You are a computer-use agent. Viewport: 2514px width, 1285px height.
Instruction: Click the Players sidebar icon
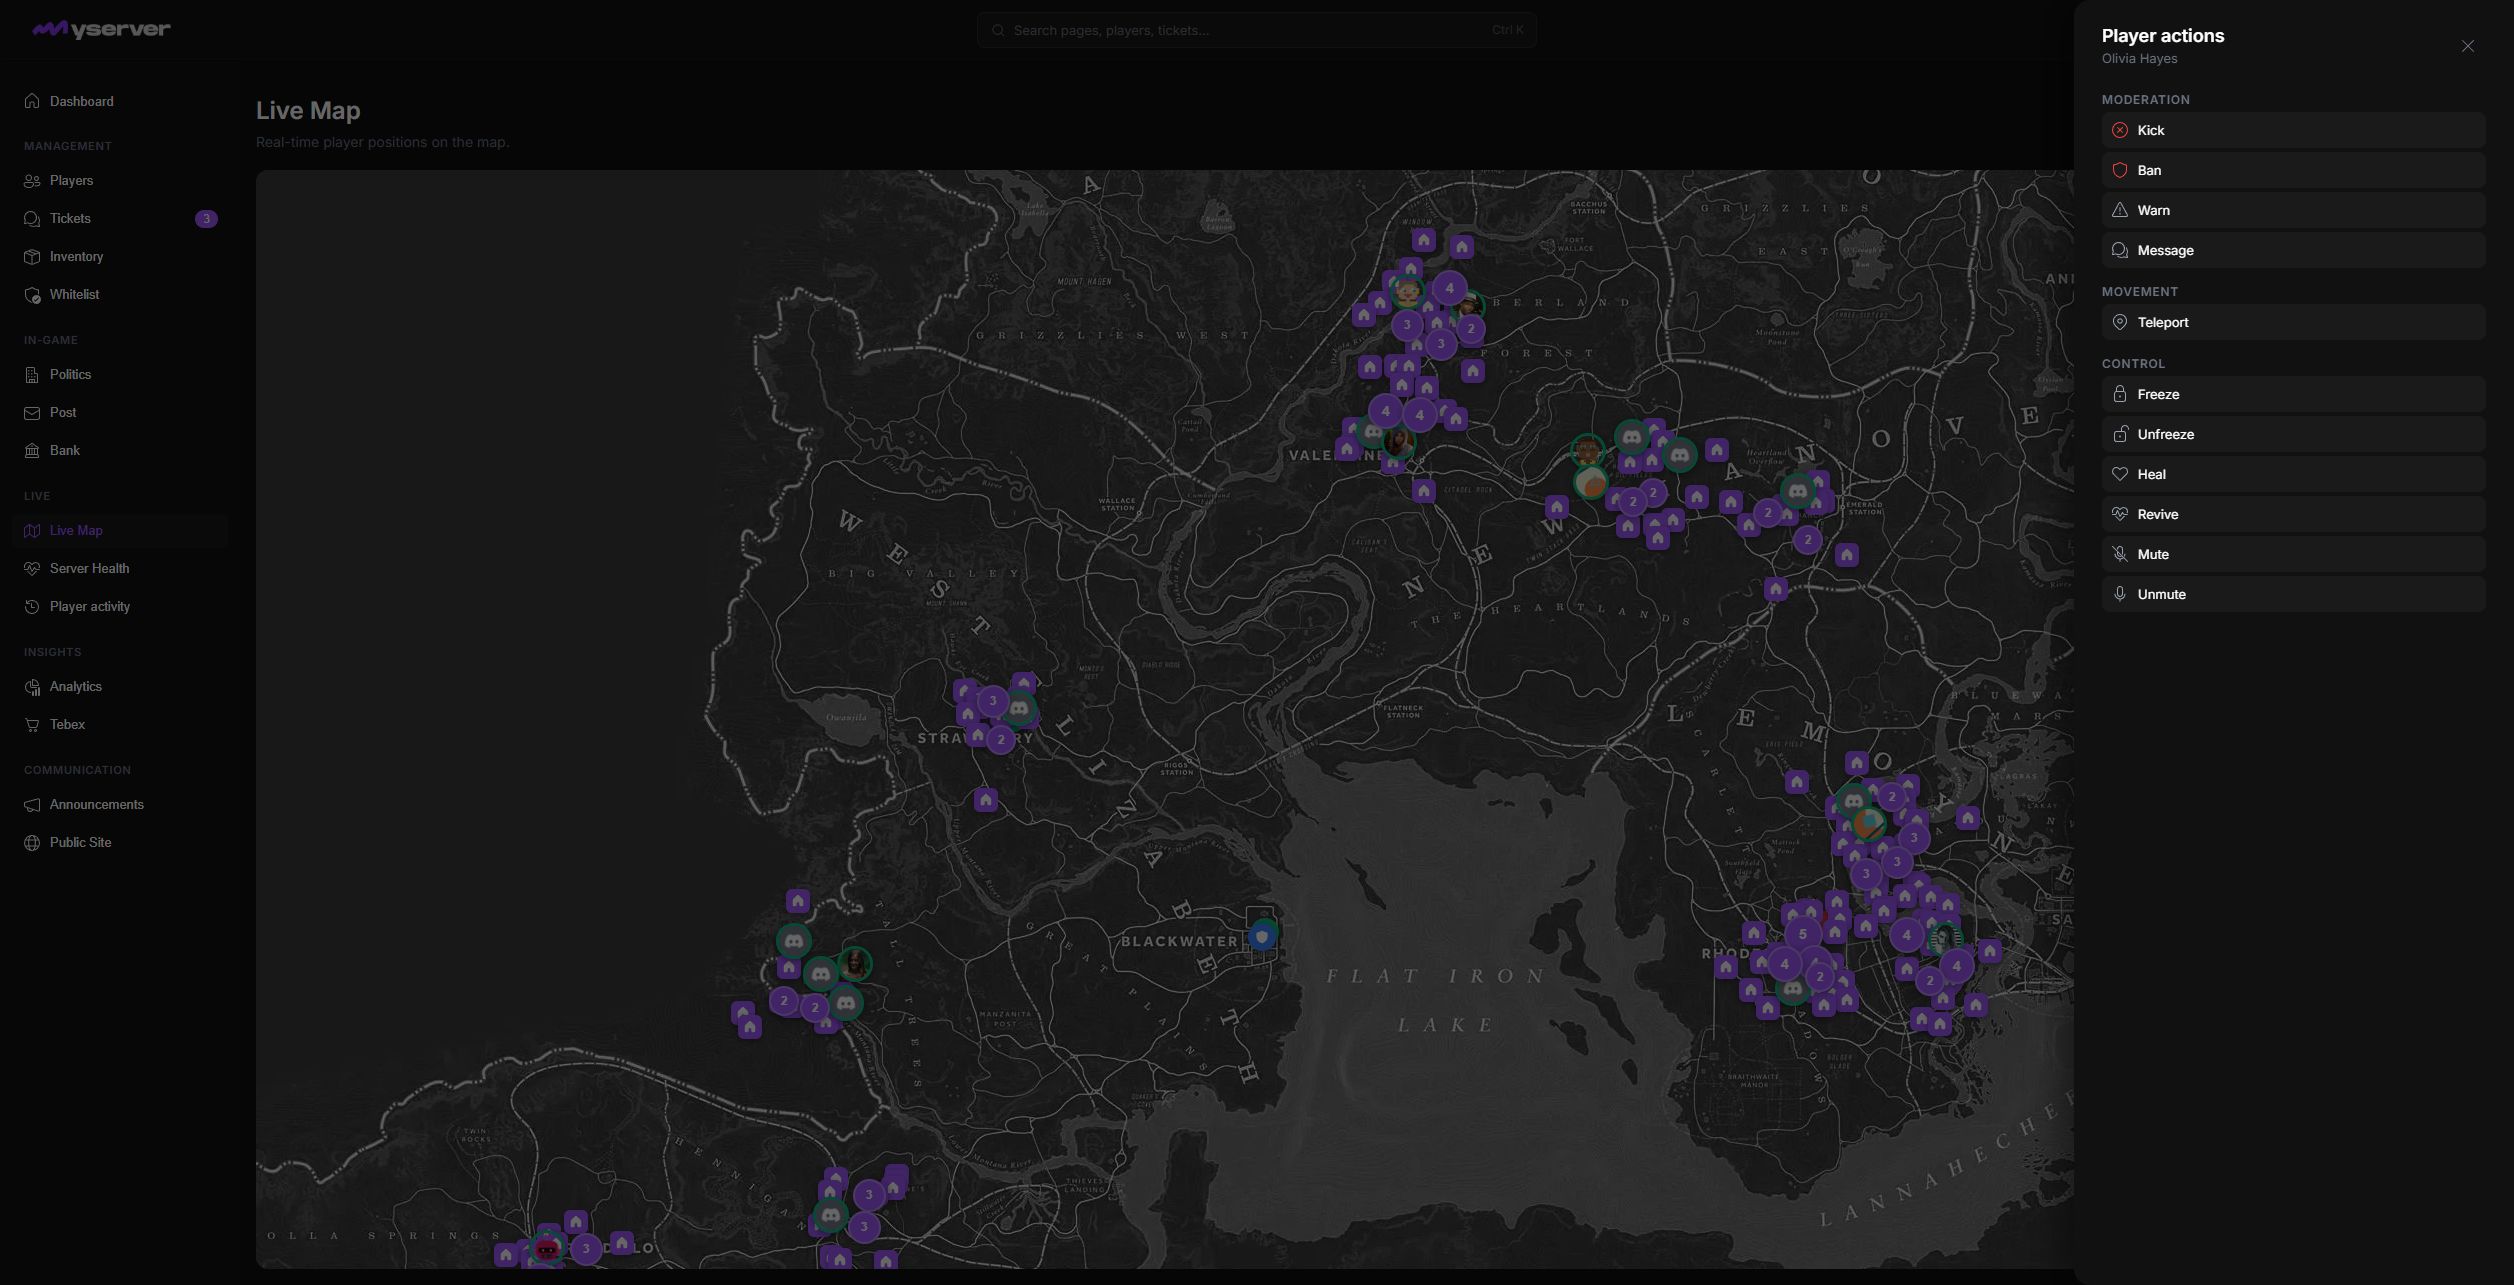point(32,181)
